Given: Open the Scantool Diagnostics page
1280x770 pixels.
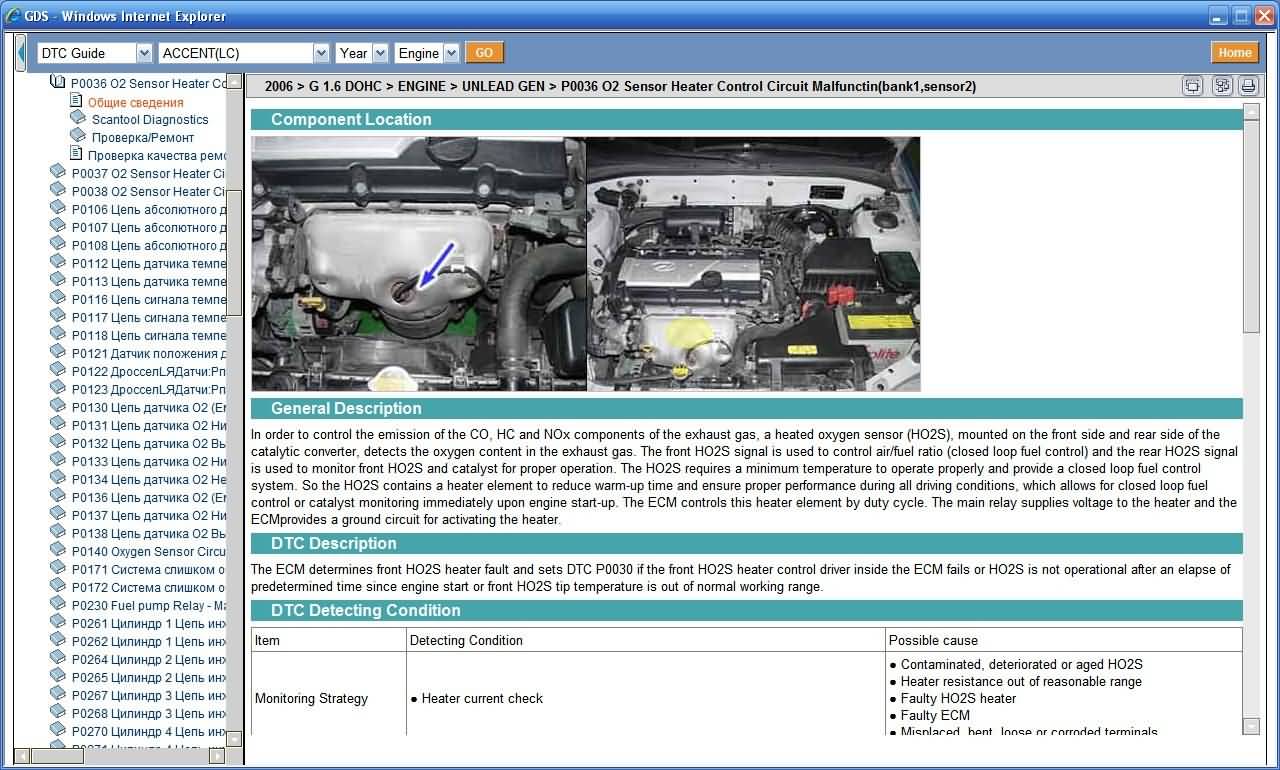Looking at the screenshot, I should coord(150,119).
